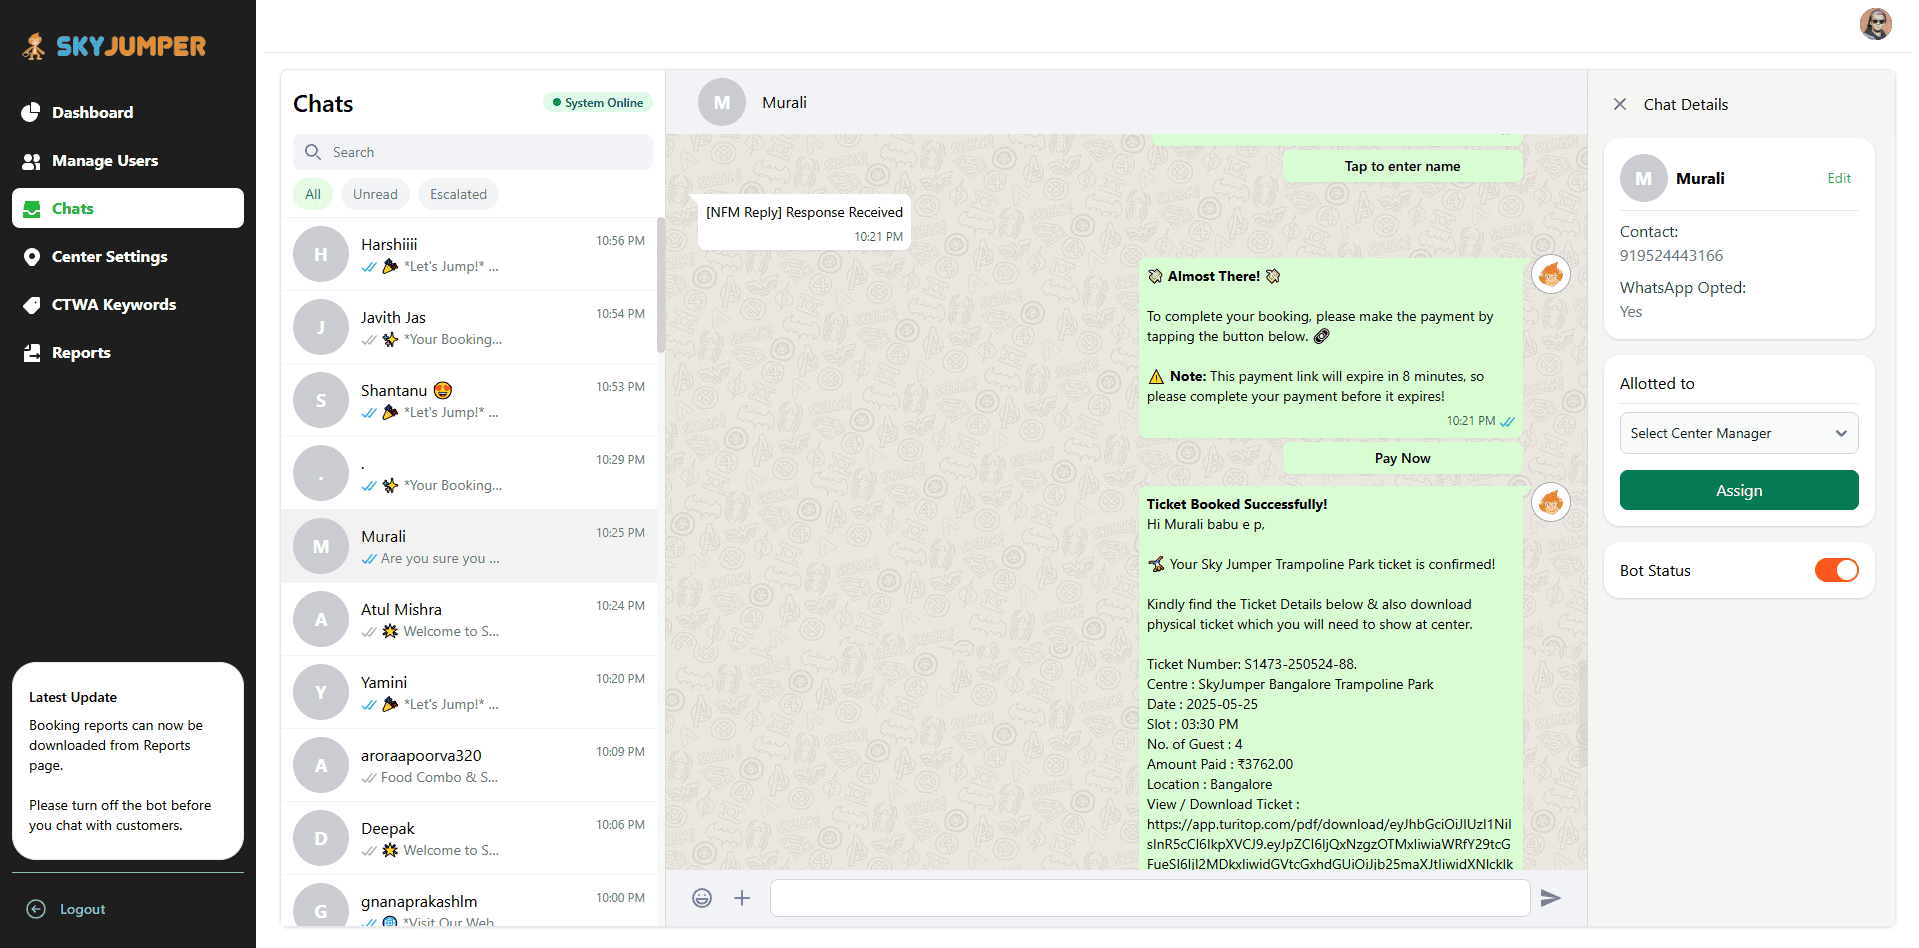Open the profile avatar in the top-right corner

1875,24
